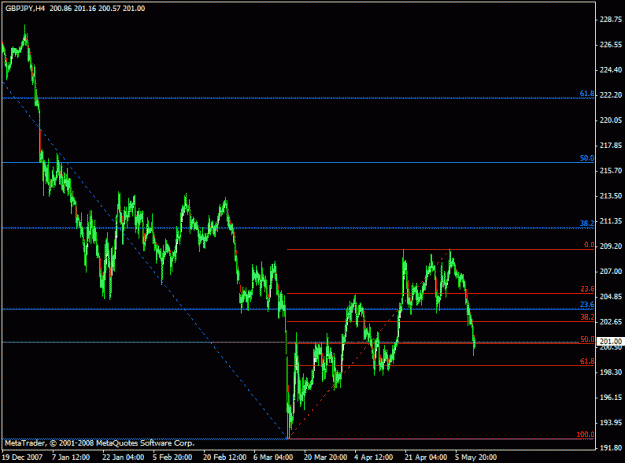Select the 228.75 price axis label

point(611,20)
